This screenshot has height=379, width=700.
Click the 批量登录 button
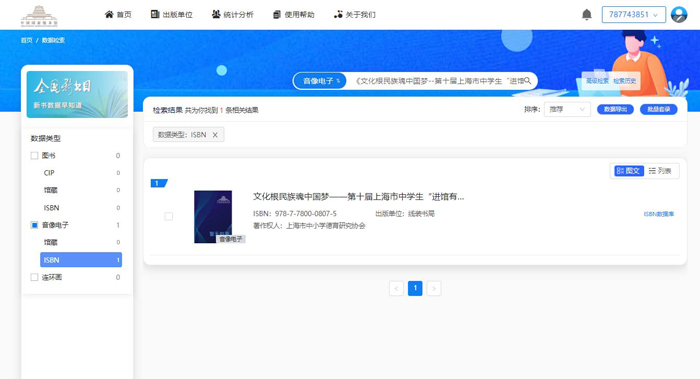pyautogui.click(x=658, y=109)
